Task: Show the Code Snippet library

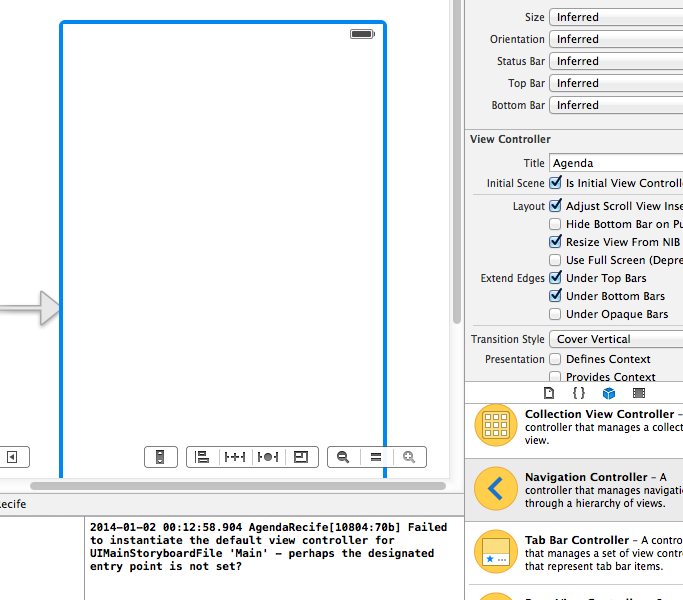Action: (578, 393)
